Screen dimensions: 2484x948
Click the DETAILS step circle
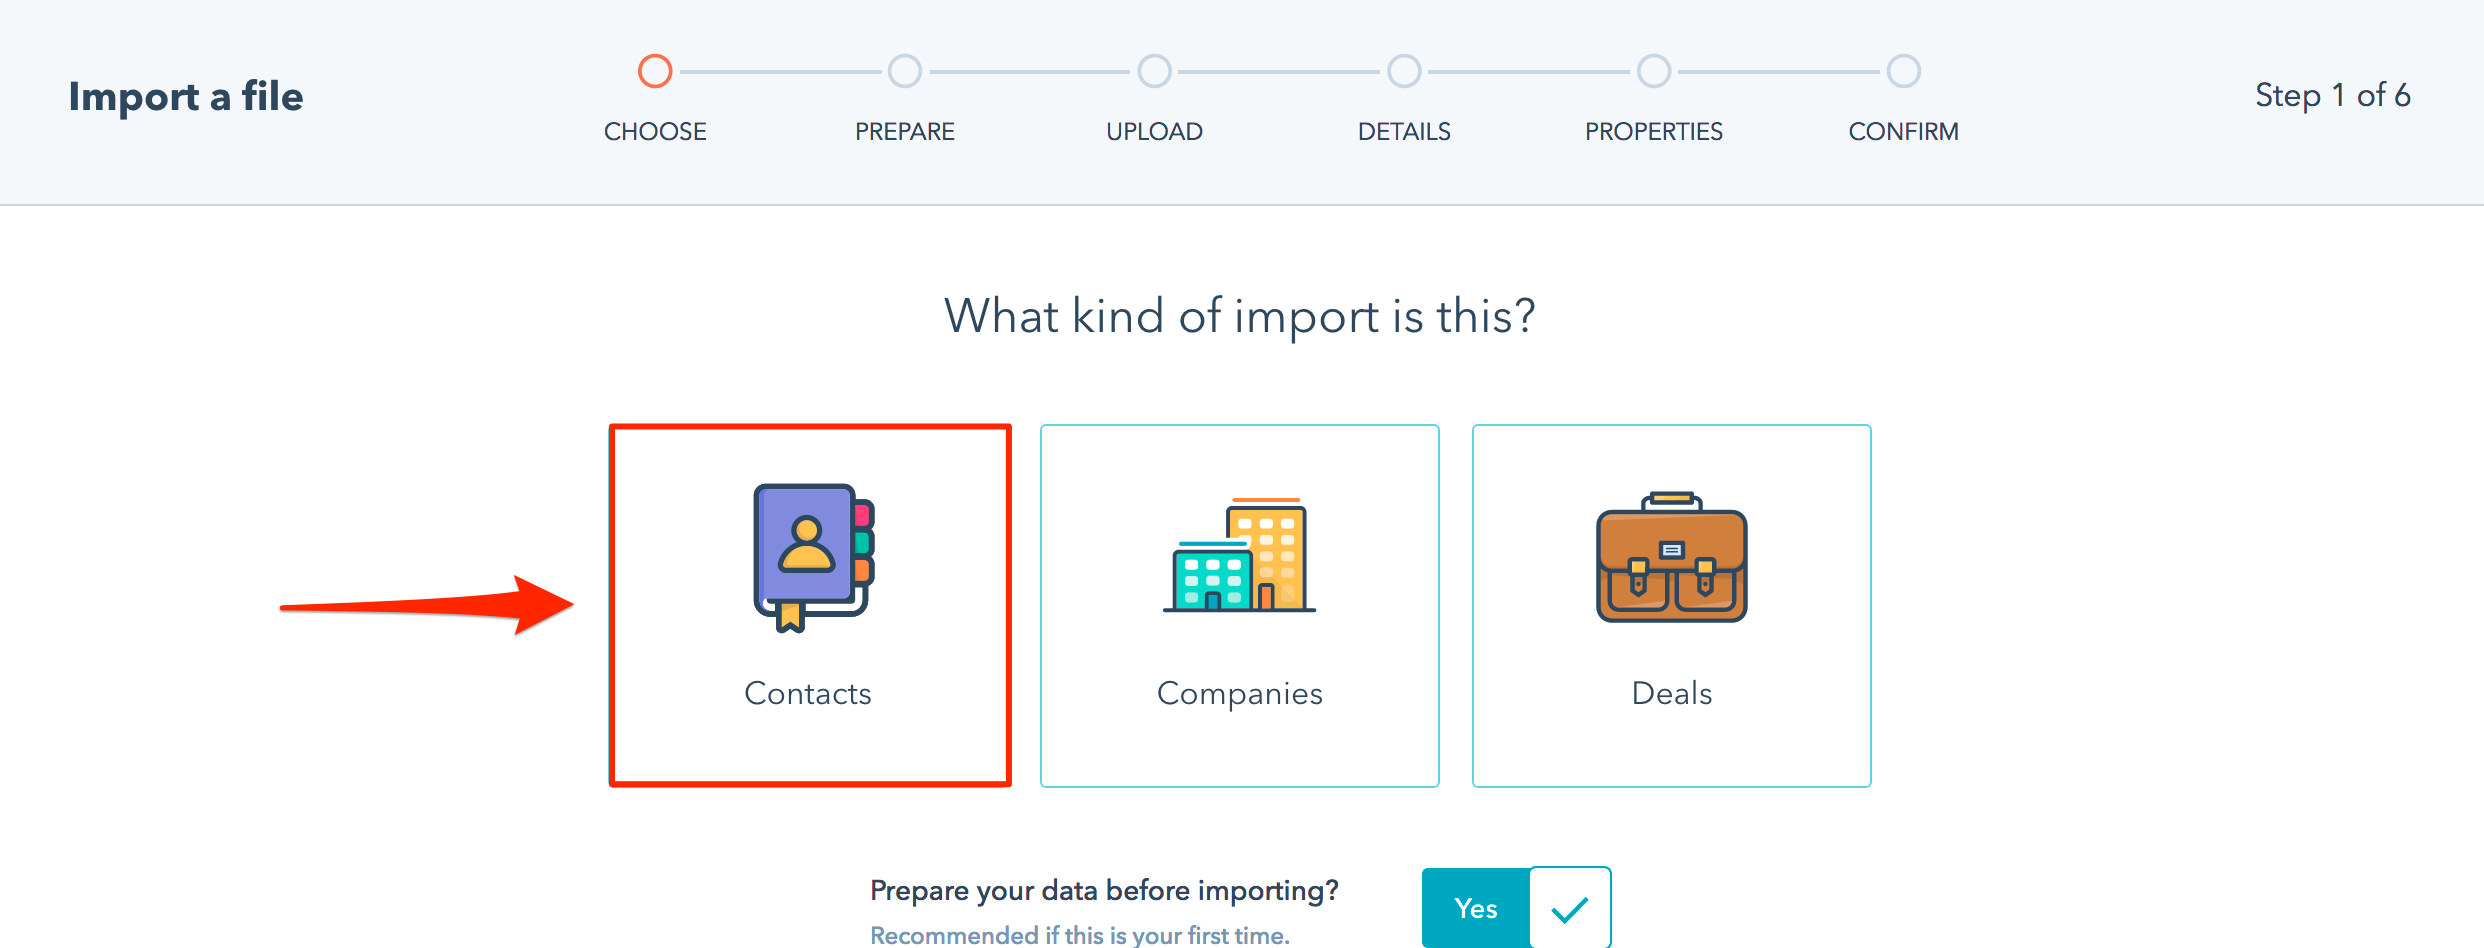coord(1404,71)
